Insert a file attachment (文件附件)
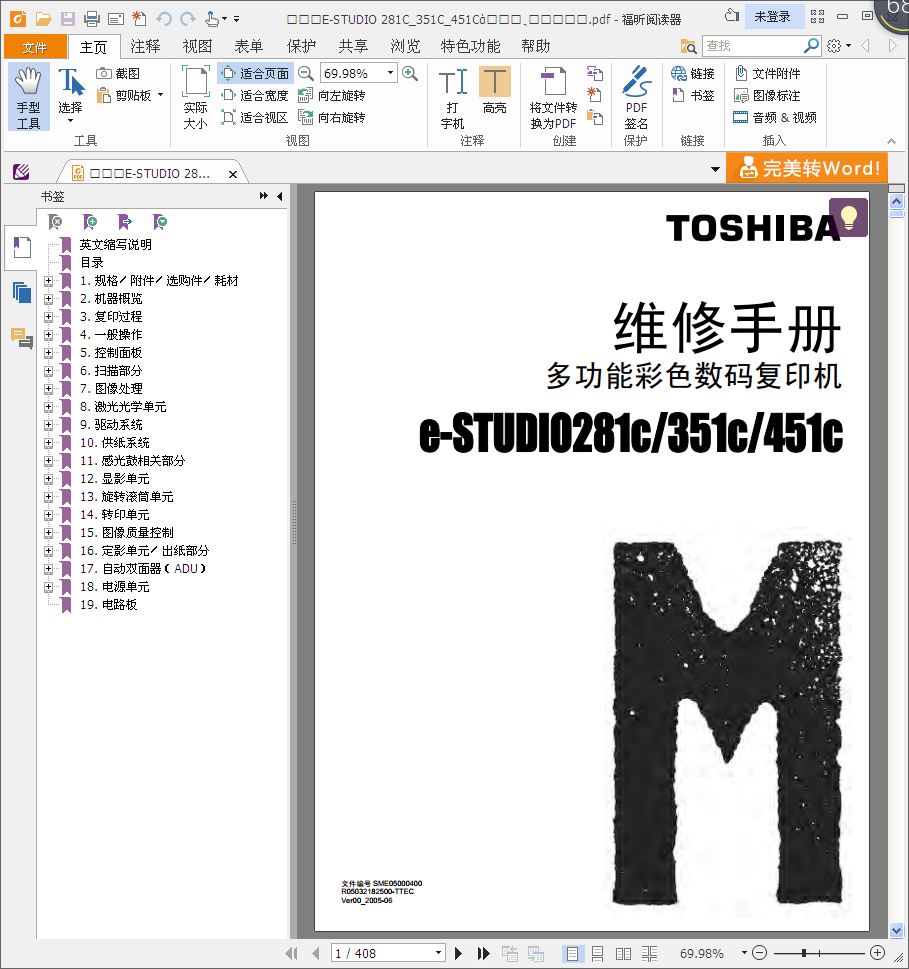Screen dimensions: 909x969 click(x=767, y=74)
